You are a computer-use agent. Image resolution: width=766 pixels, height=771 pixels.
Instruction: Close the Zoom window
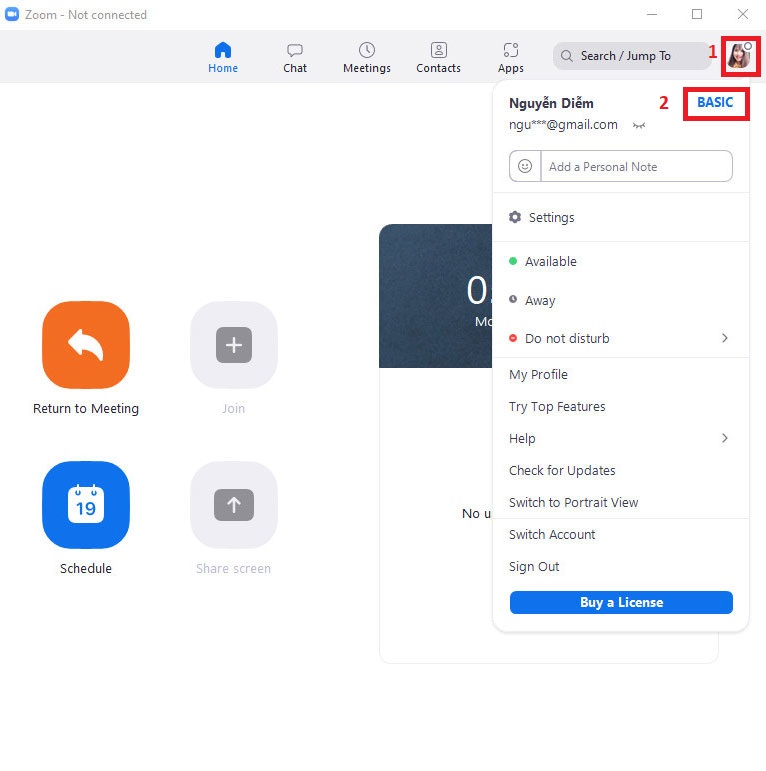[x=743, y=14]
